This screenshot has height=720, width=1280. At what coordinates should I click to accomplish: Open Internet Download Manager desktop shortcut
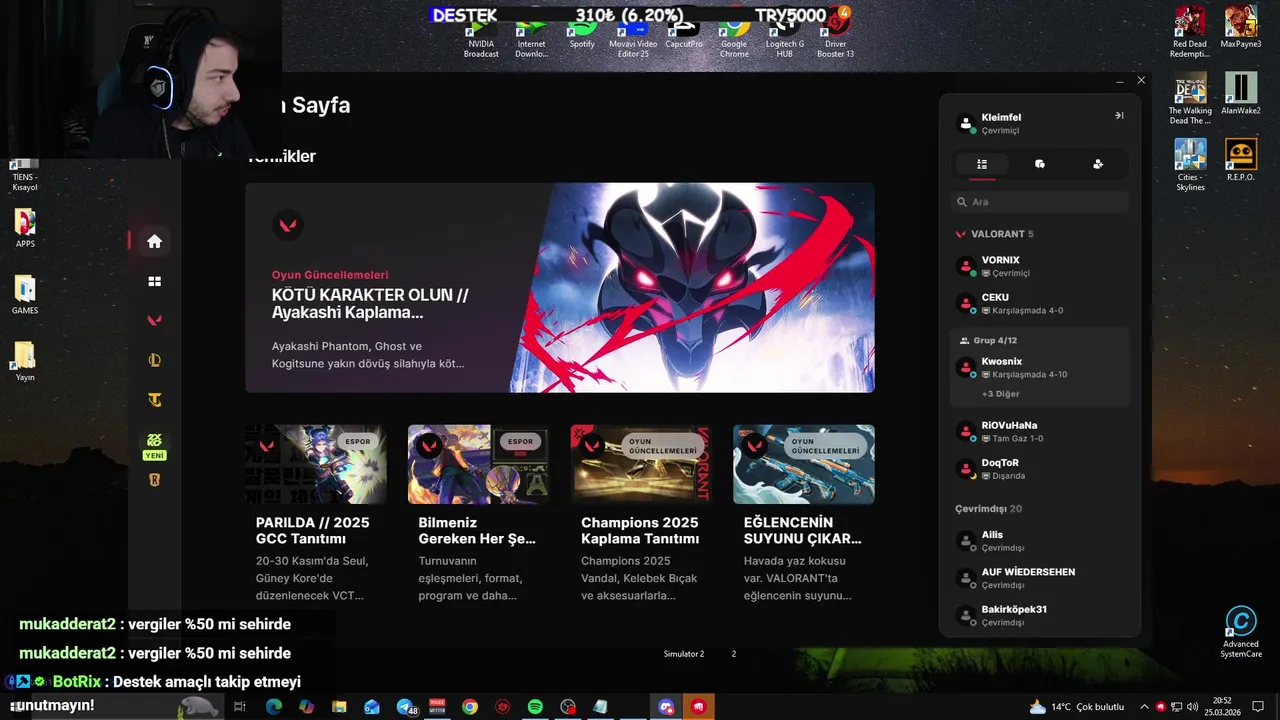pyautogui.click(x=531, y=38)
